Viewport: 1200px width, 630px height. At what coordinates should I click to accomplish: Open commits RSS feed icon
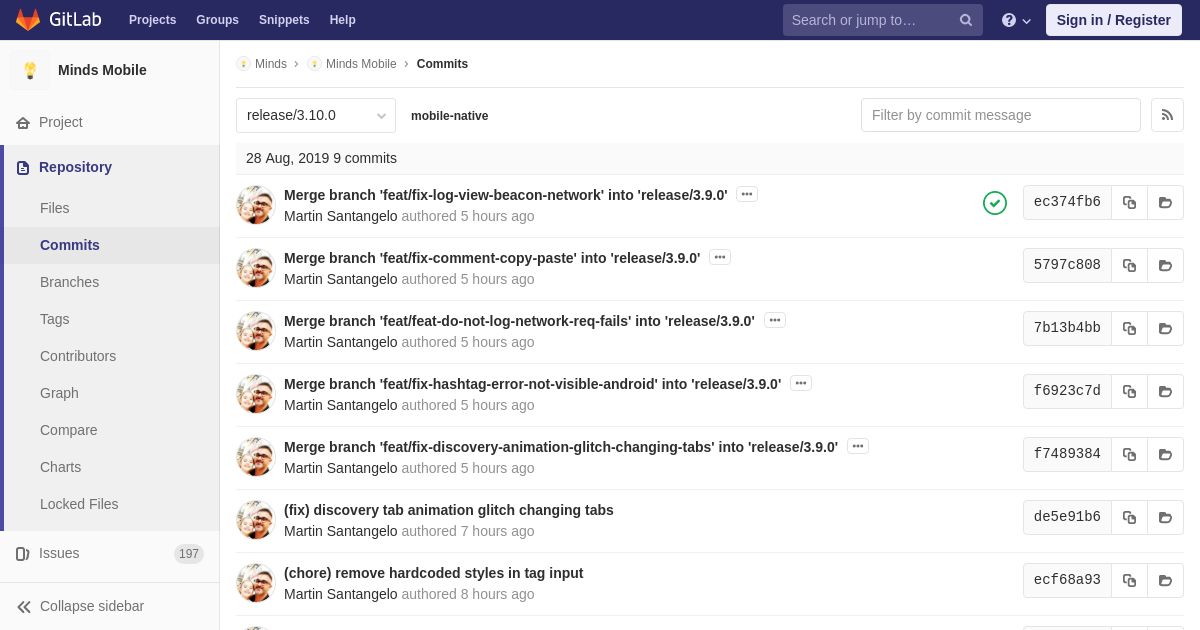(x=1167, y=115)
